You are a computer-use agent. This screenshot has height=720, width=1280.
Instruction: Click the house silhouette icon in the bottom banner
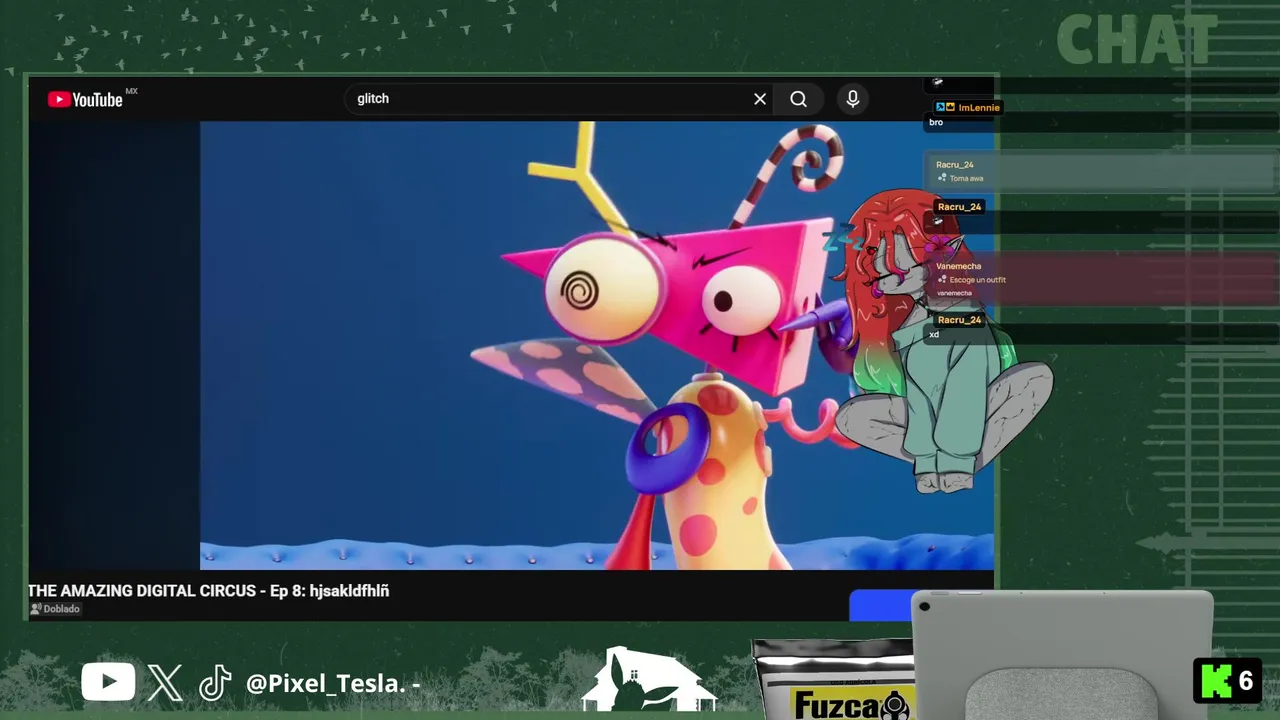coord(649,679)
